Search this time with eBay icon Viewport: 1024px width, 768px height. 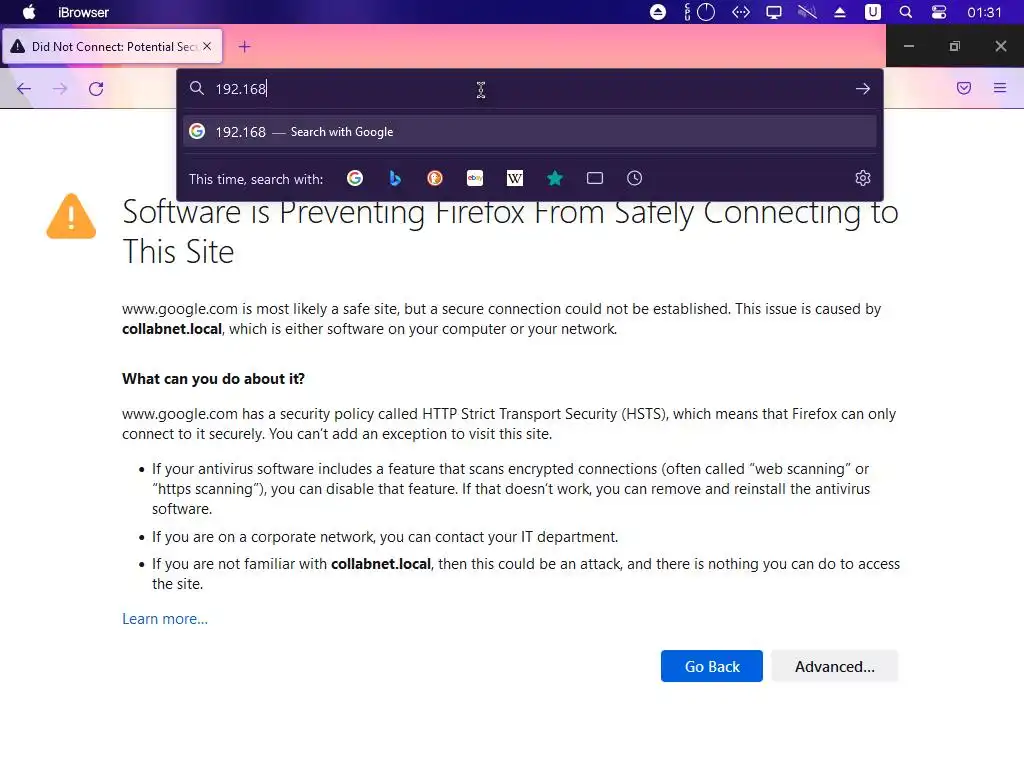pyautogui.click(x=475, y=178)
